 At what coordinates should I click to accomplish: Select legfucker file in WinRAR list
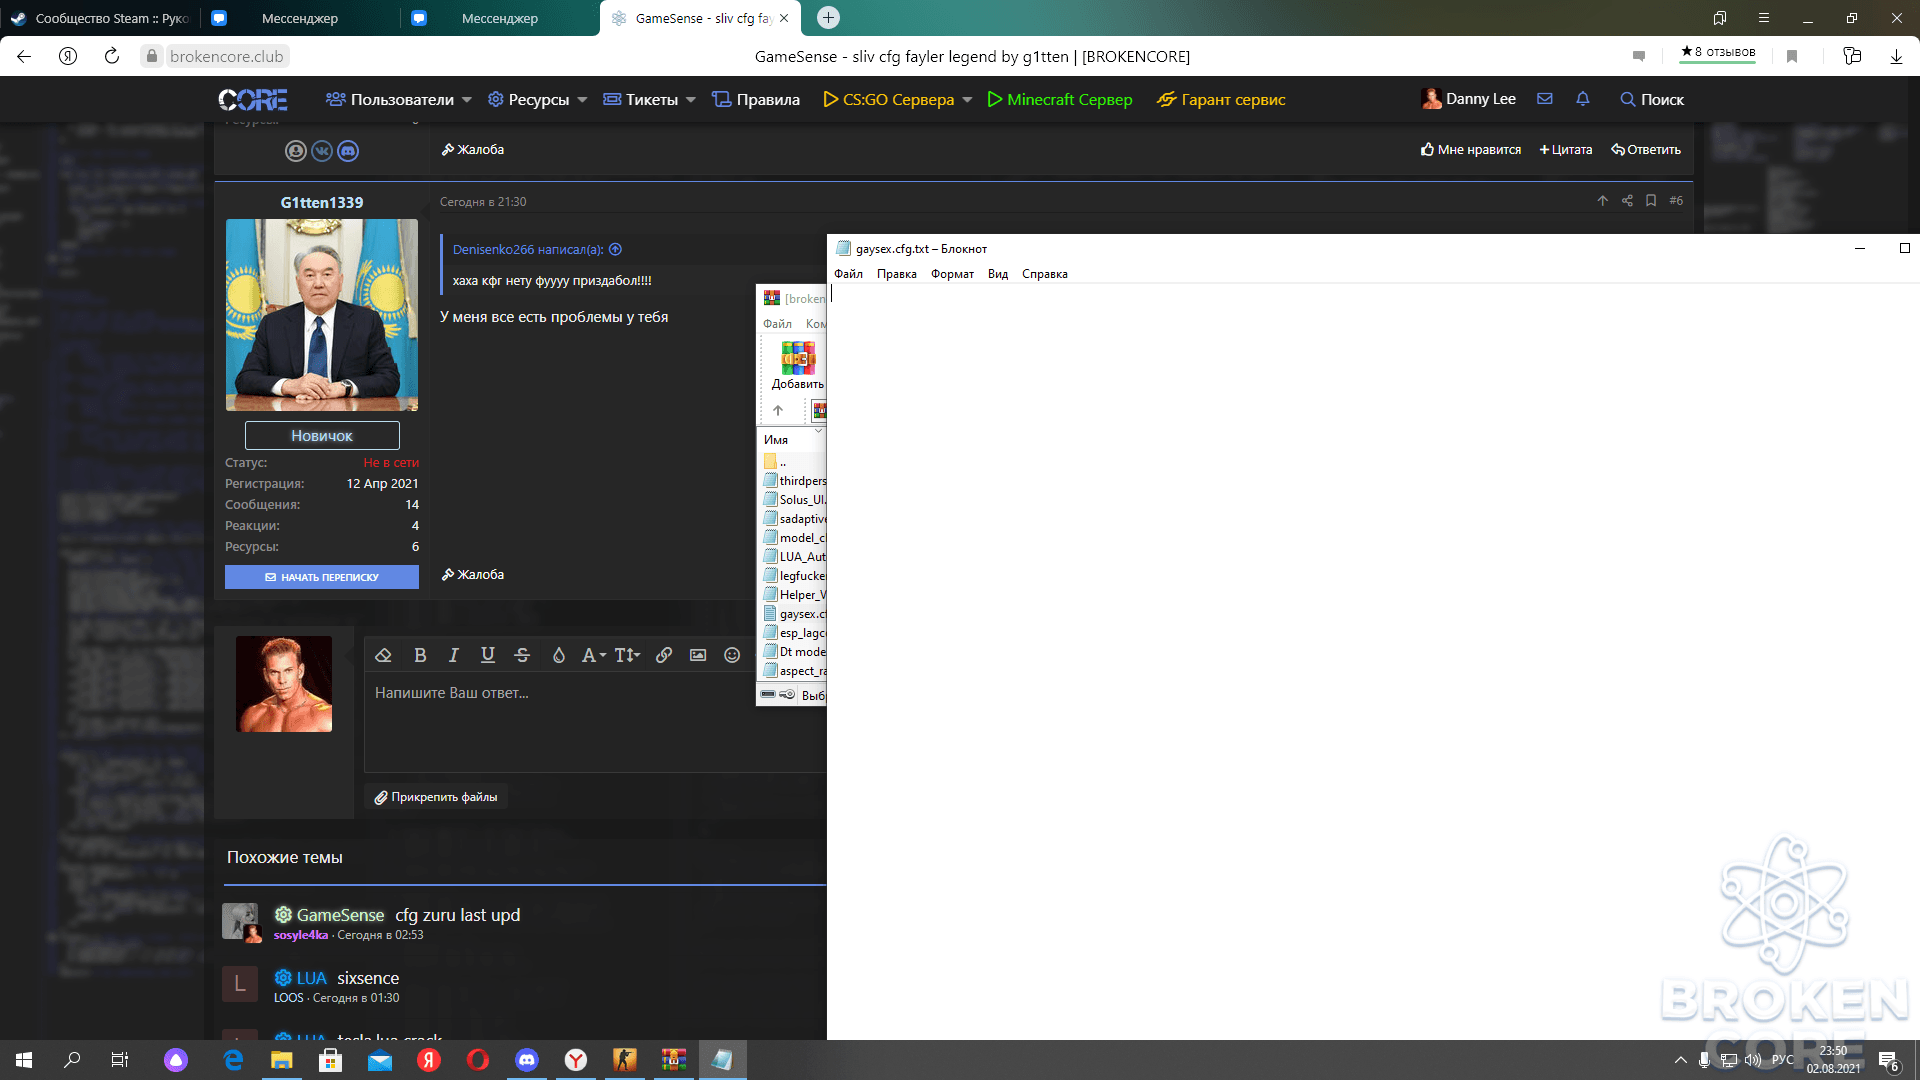pos(795,576)
